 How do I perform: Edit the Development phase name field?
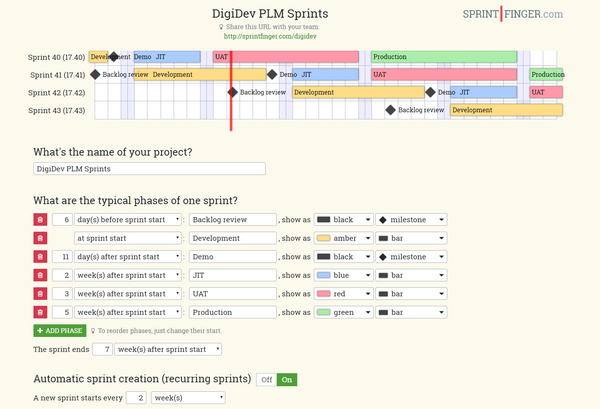pyautogui.click(x=233, y=238)
